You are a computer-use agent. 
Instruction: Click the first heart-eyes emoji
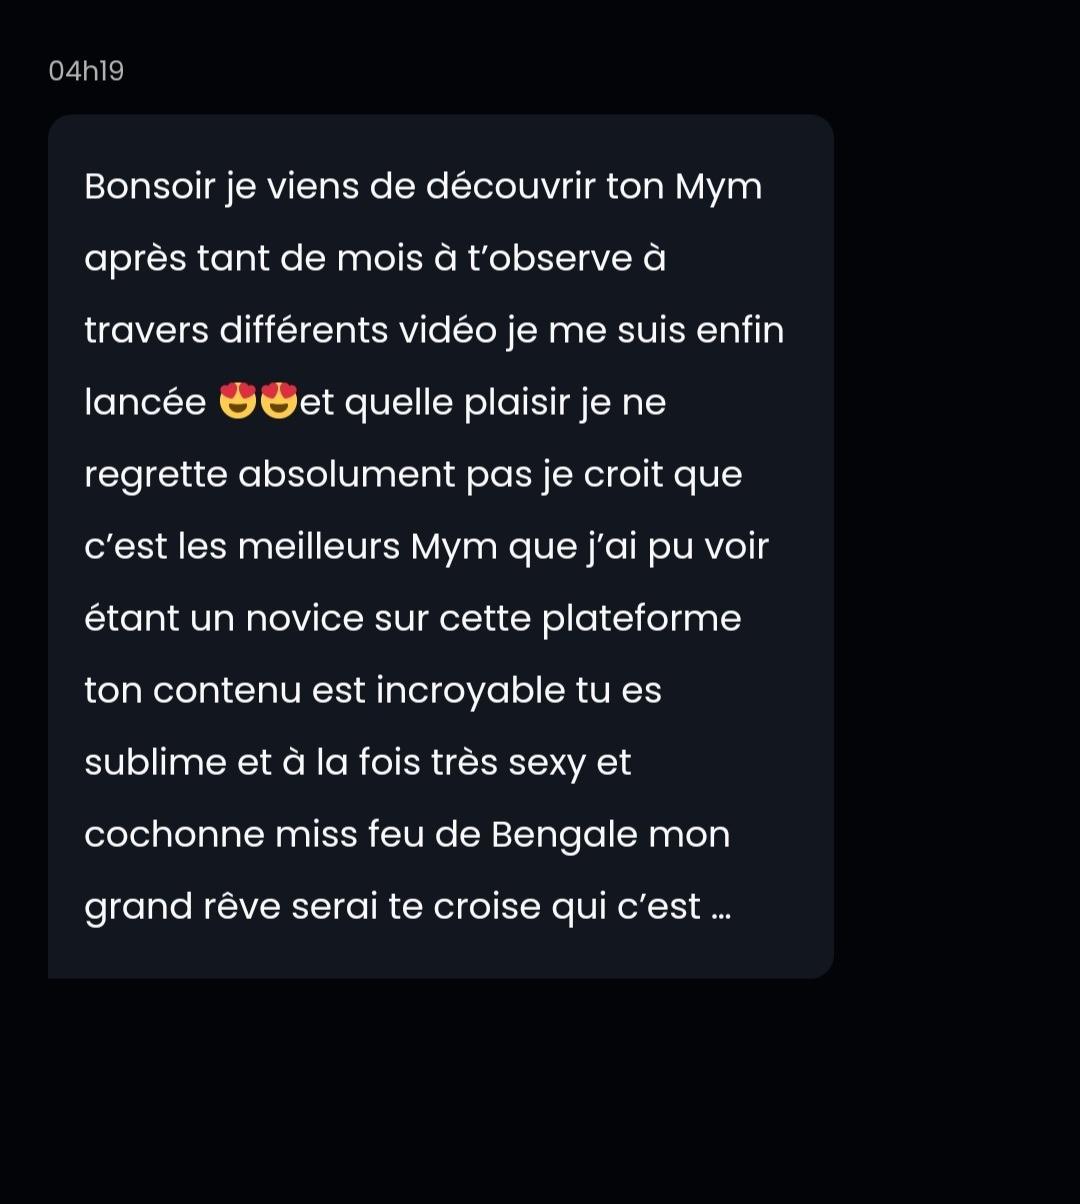click(x=238, y=402)
